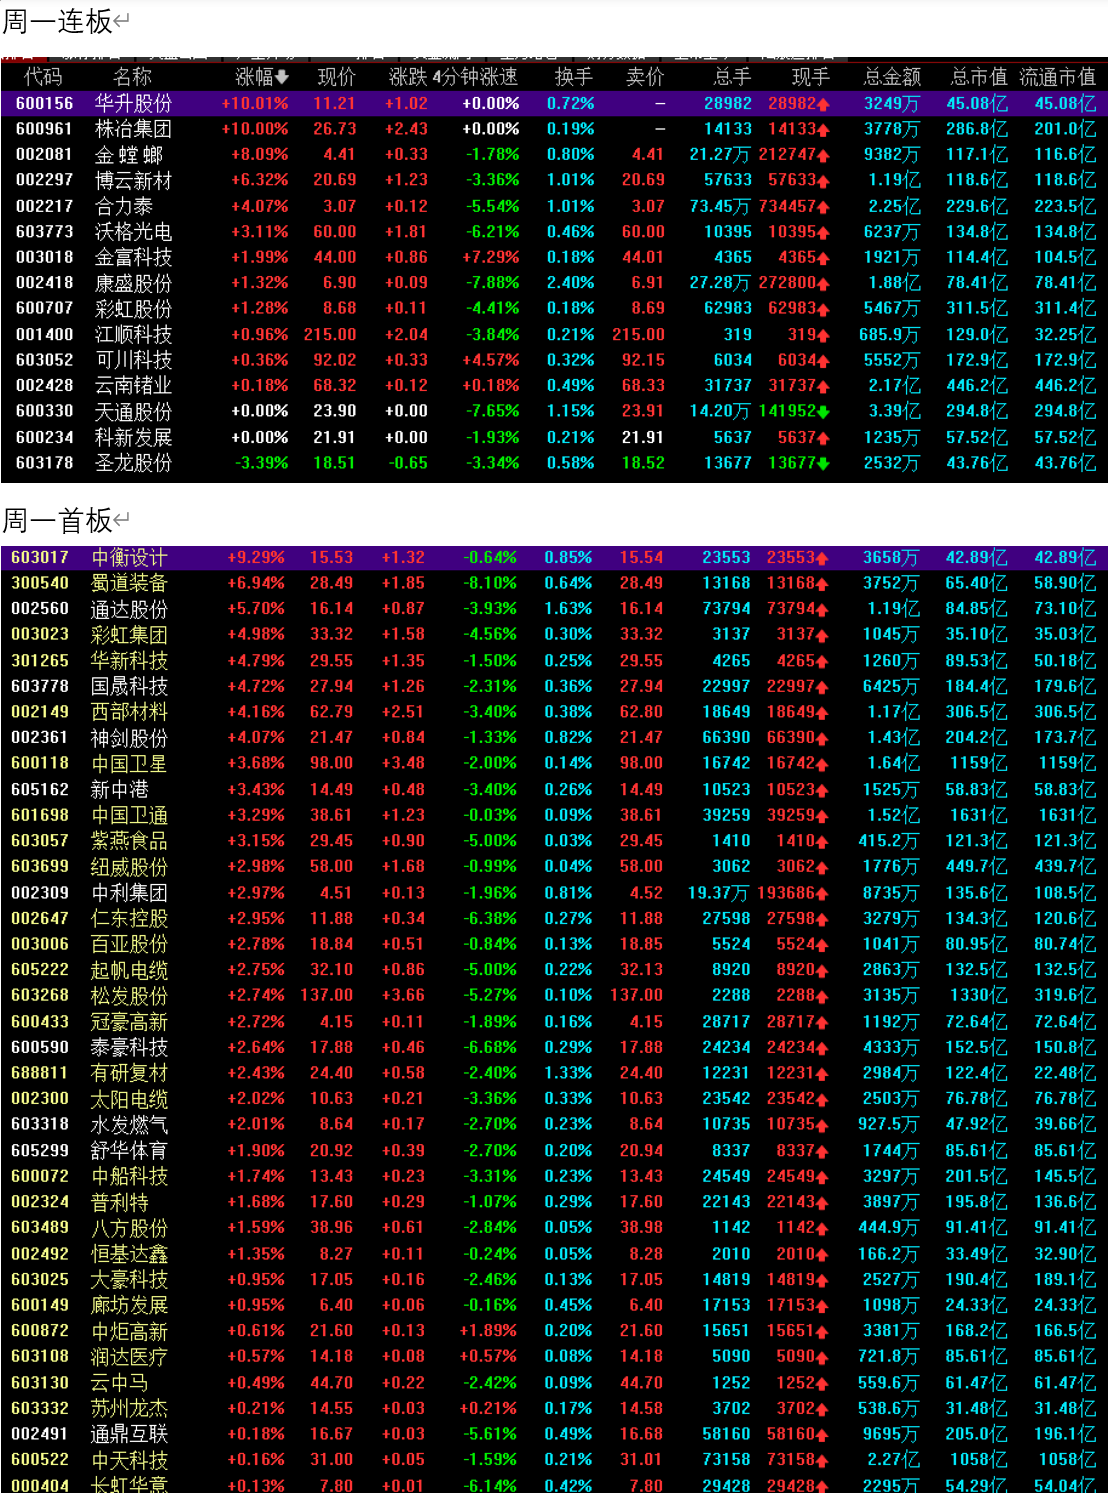Open the 廊坊发展 row
Viewport: 1108px width, 1494px height.
tap(554, 1306)
